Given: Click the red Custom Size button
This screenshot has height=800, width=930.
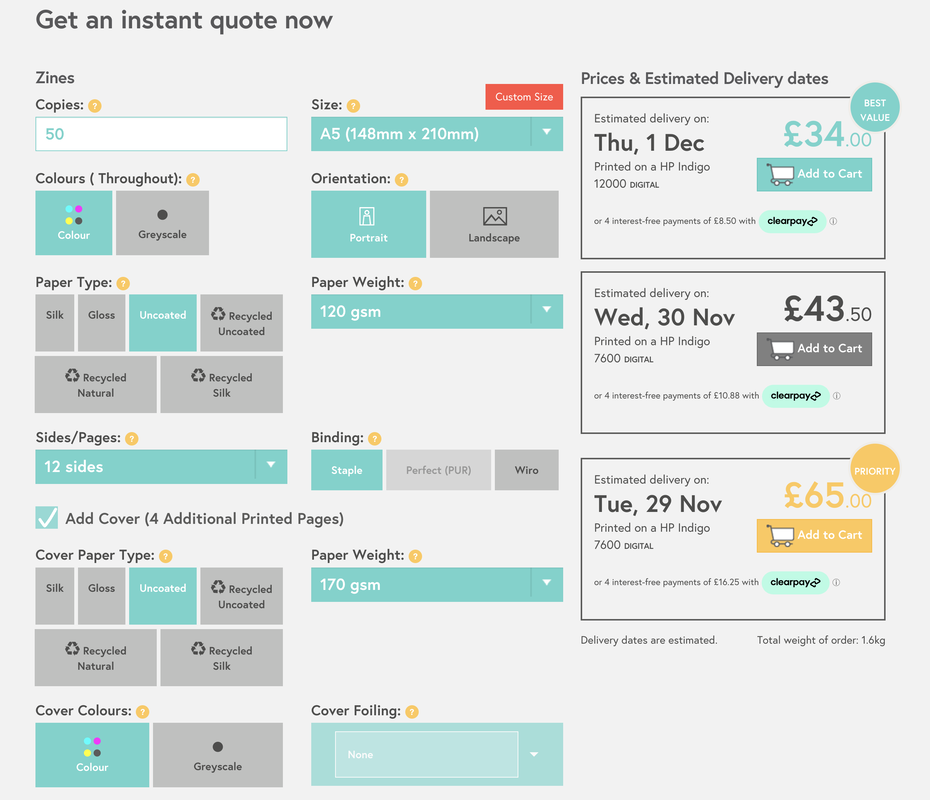Looking at the screenshot, I should 524,97.
